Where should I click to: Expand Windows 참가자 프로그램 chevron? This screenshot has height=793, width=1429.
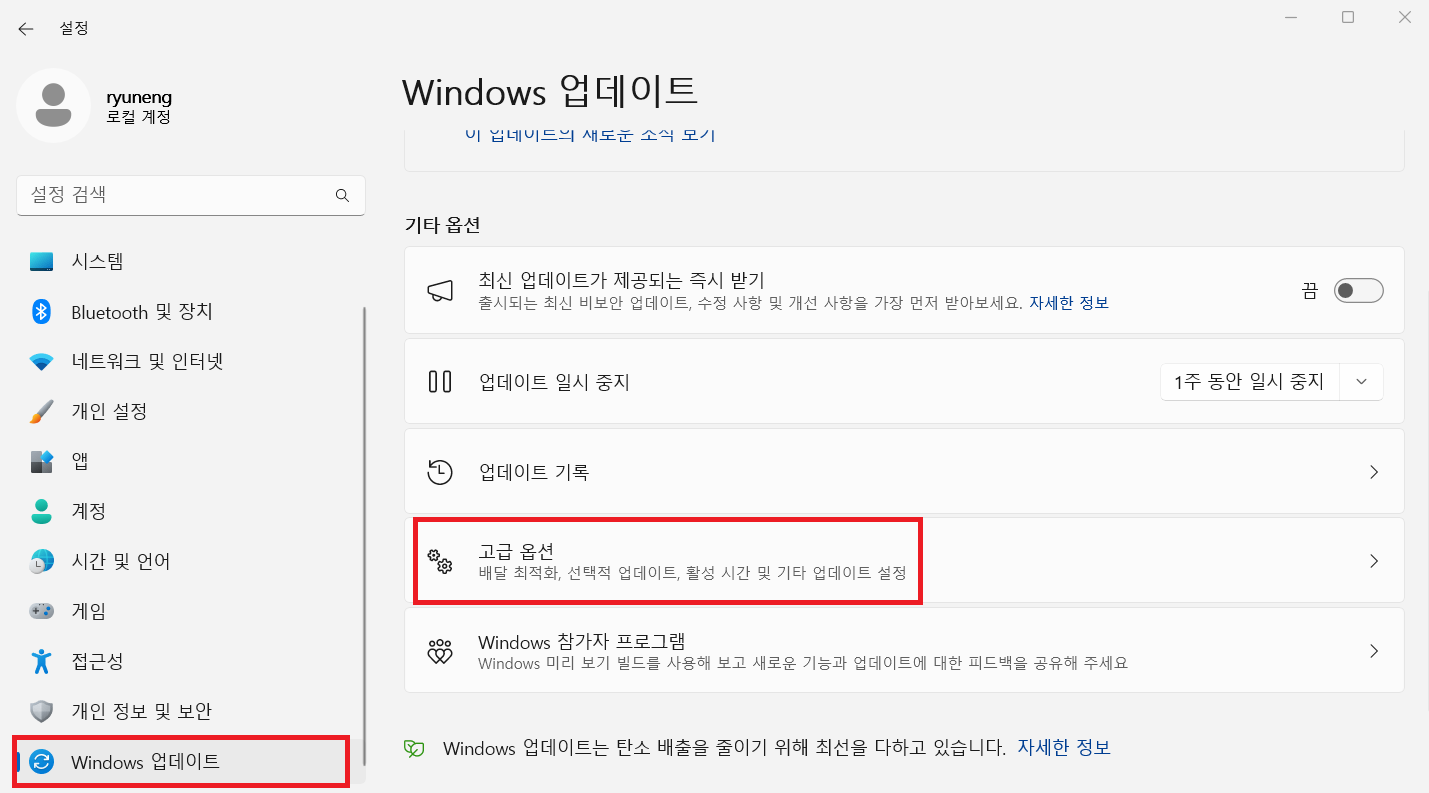[1374, 652]
